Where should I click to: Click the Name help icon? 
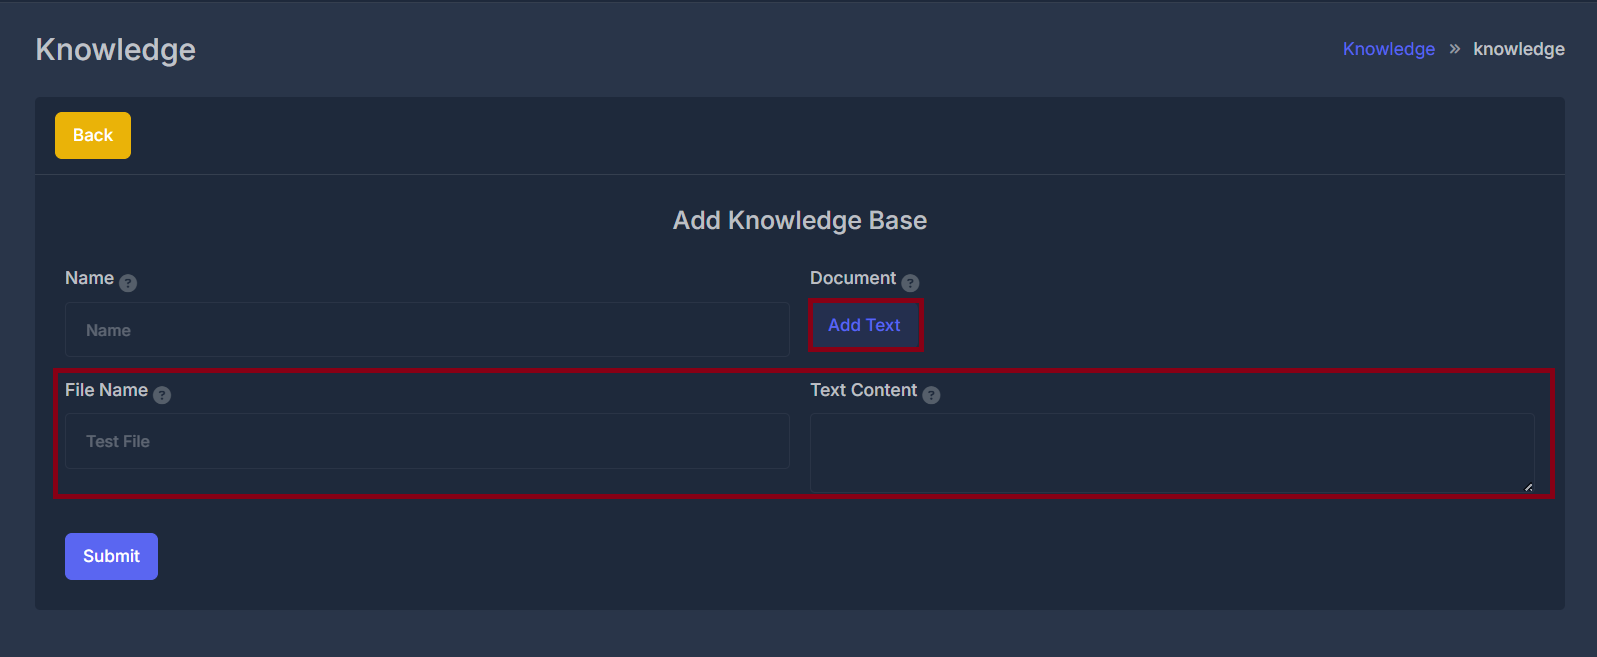point(128,283)
